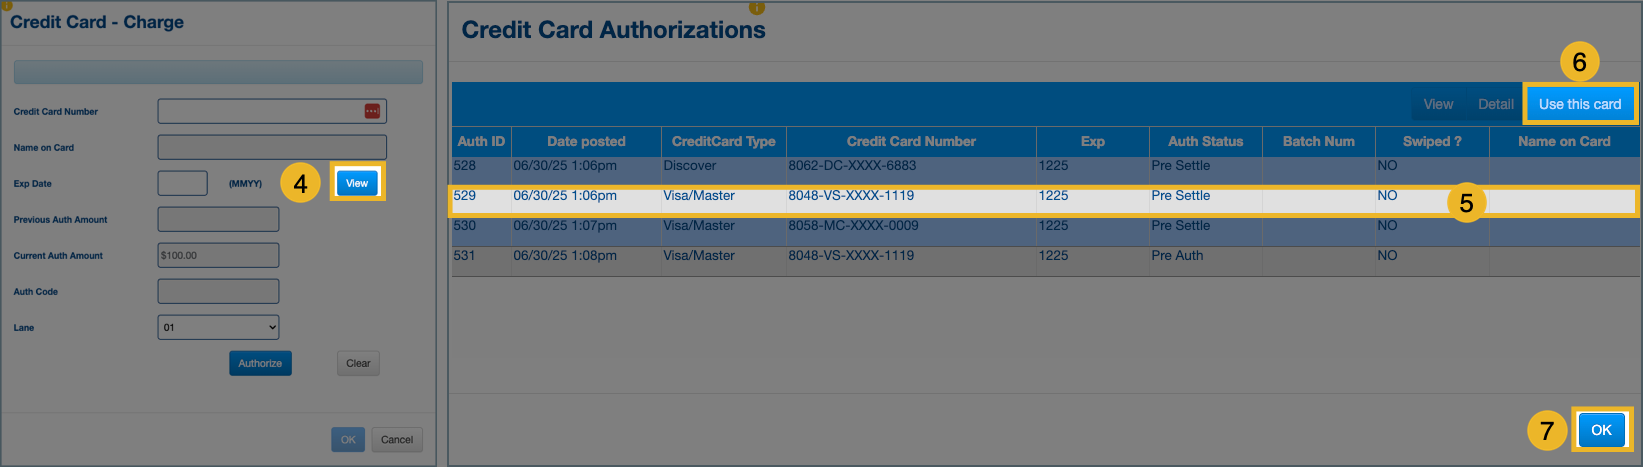Select the Use this card button

tap(1579, 104)
